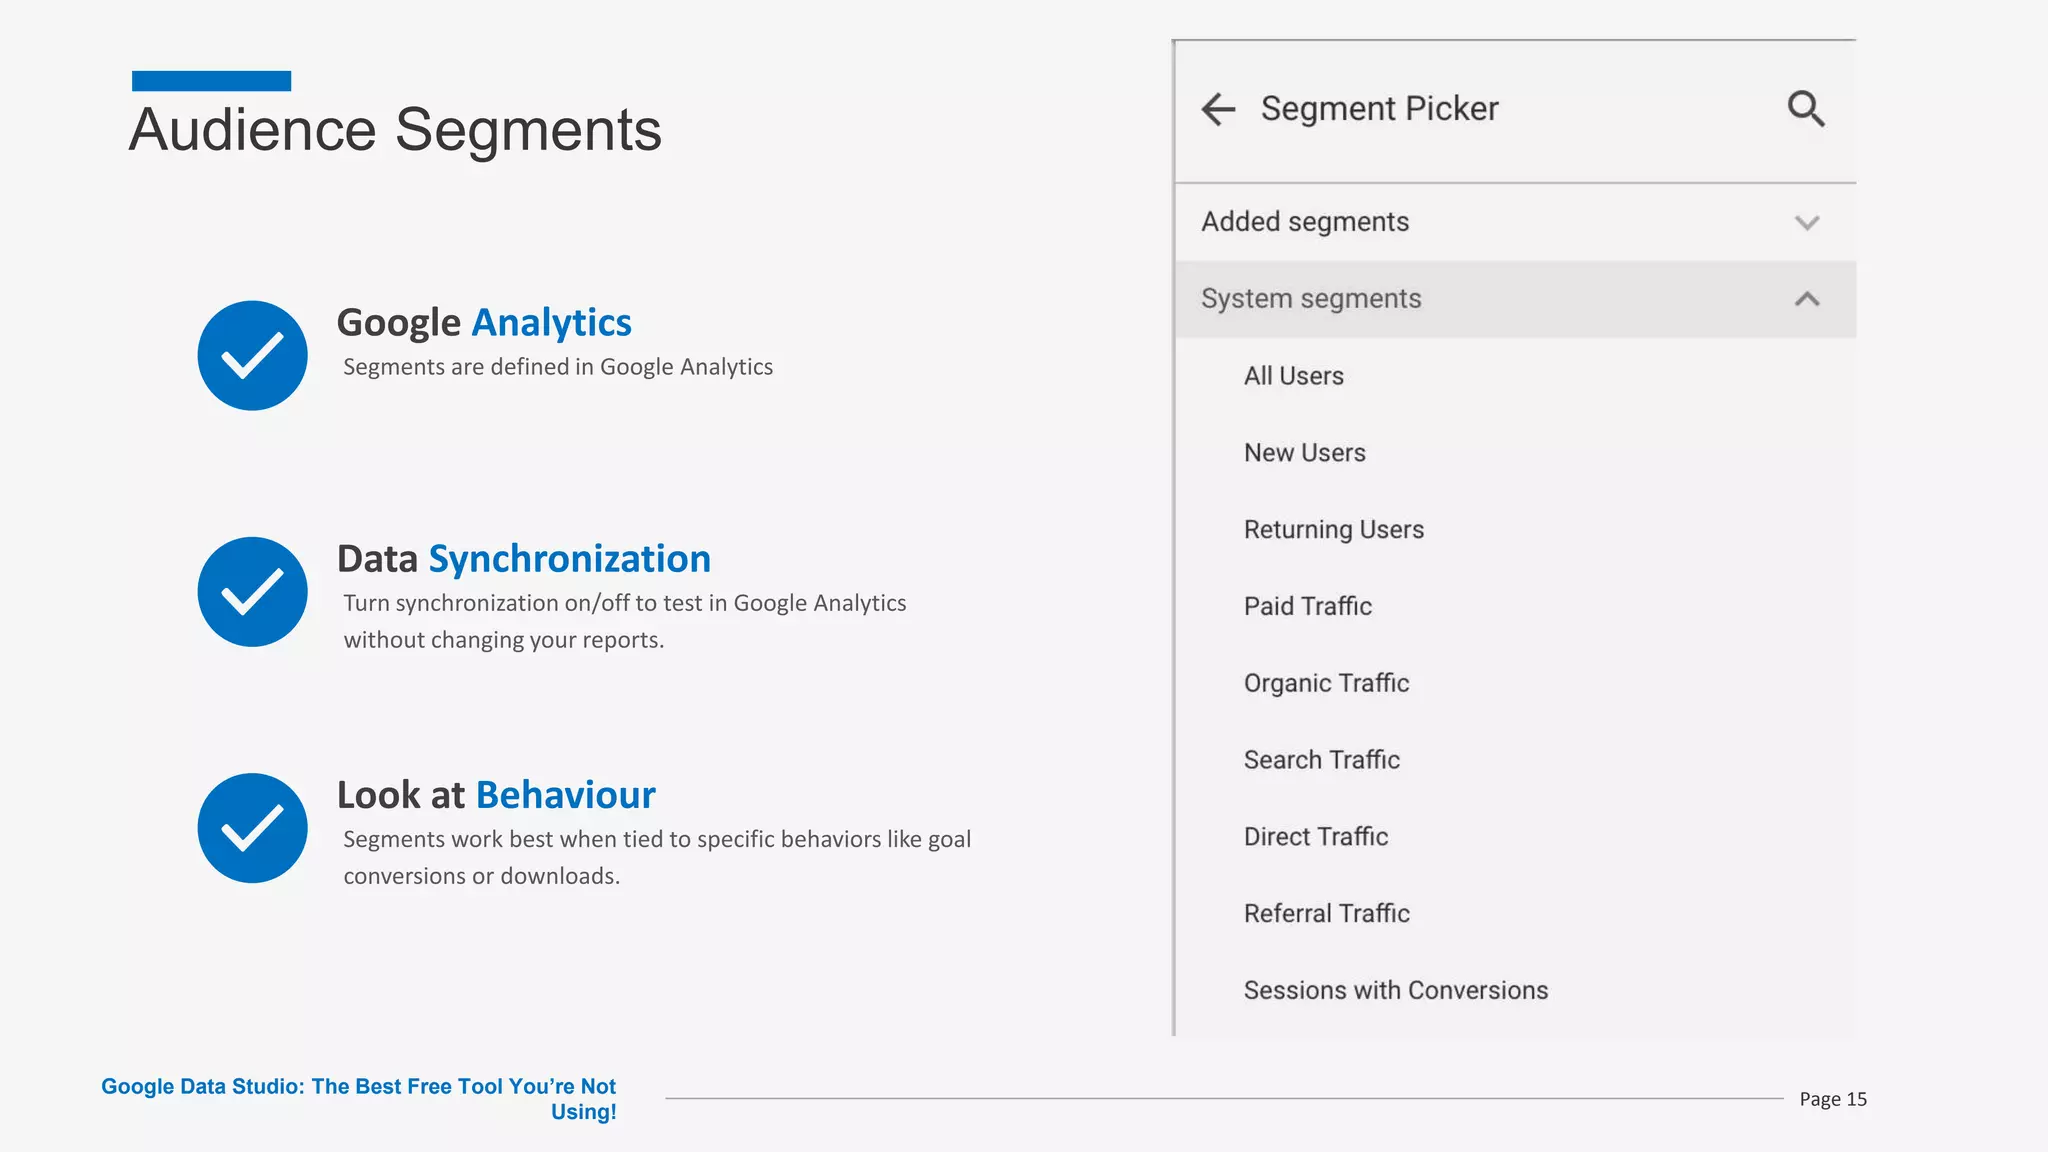
Task: Click the Segment Picker title text
Action: point(1379,109)
